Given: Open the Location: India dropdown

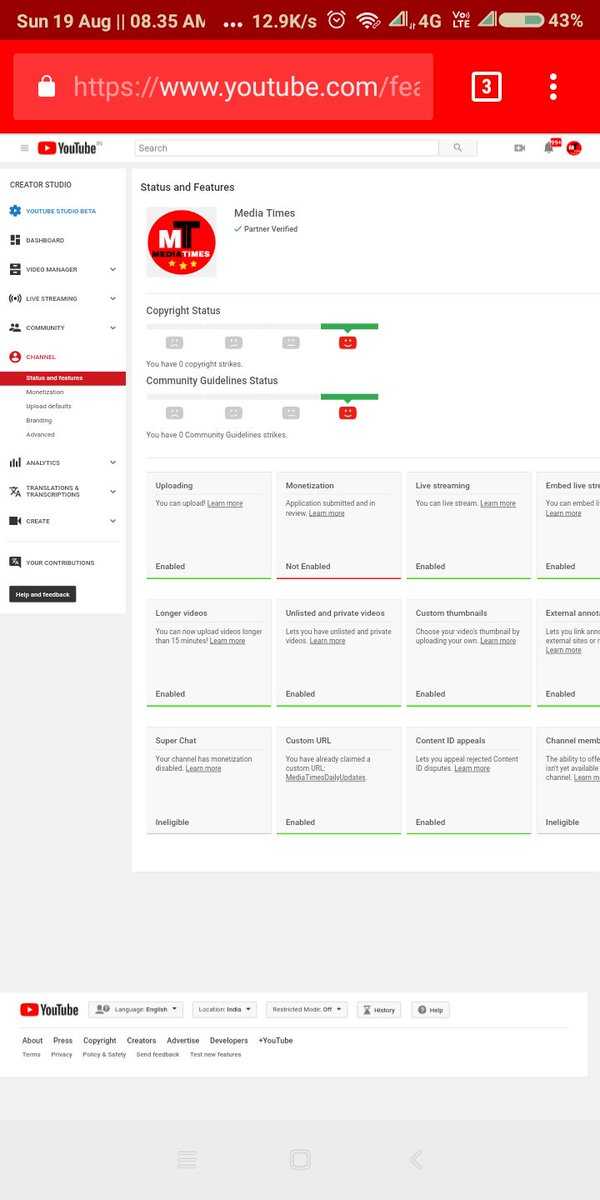Looking at the screenshot, I should pyautogui.click(x=225, y=1010).
